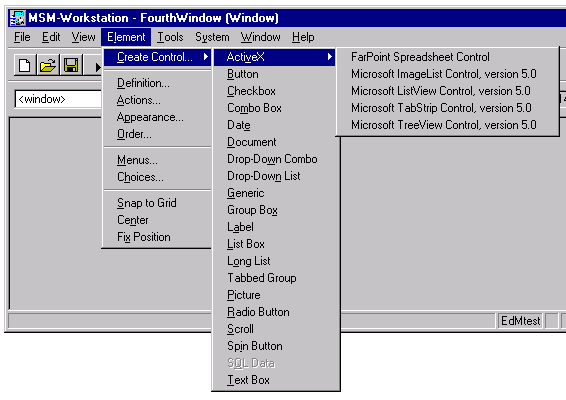This screenshot has height=400, width=566.
Task: Click the MSM-Workstation title bar app icon
Action: [17, 18]
